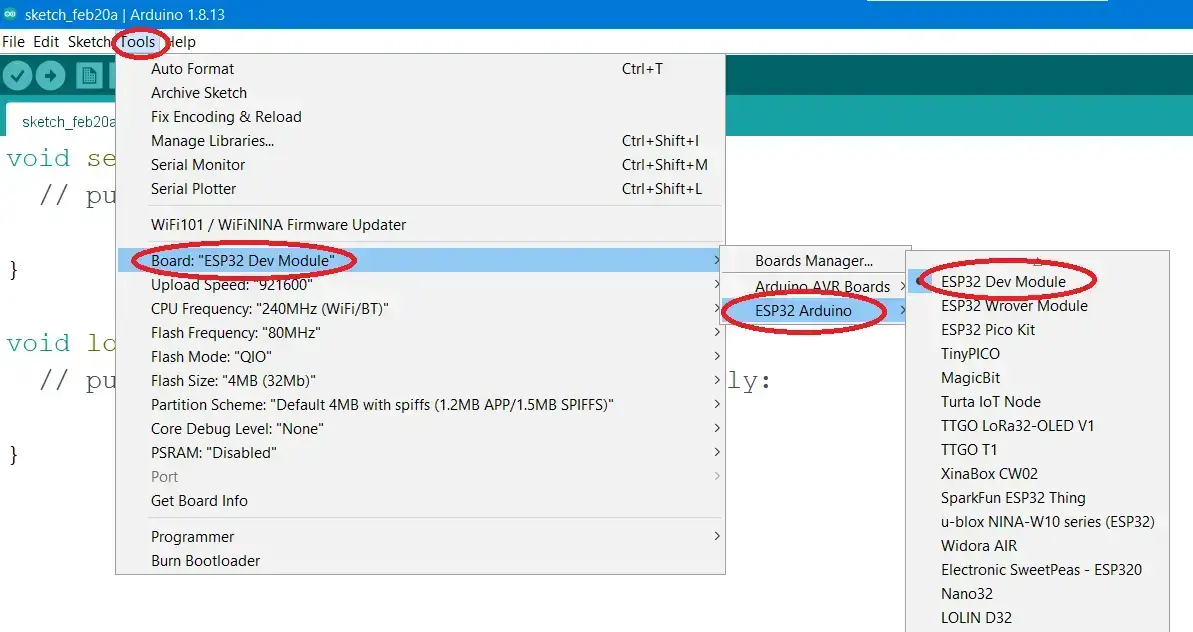Click the New sketch icon
1193x632 pixels.
point(90,76)
